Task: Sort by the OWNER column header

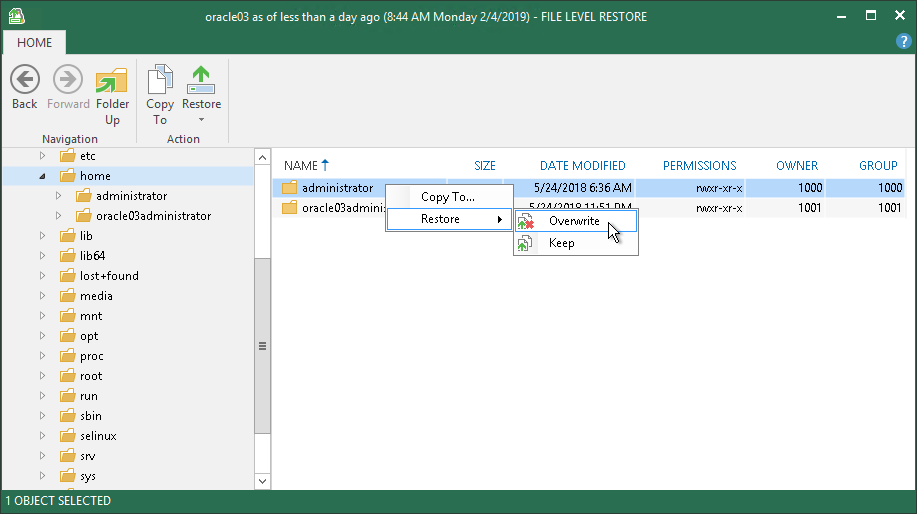Action: [x=797, y=165]
